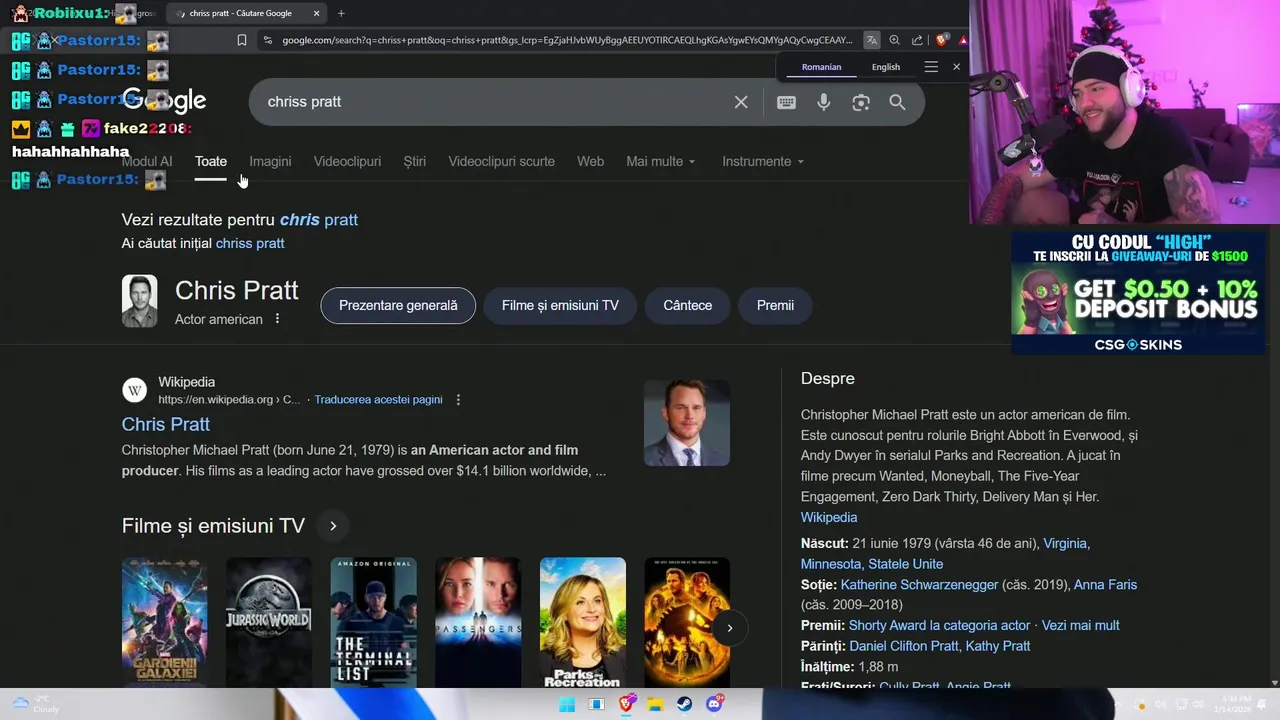The height and width of the screenshot is (720, 1280).
Task: Bookmark this page in the toolbar
Action: point(242,40)
